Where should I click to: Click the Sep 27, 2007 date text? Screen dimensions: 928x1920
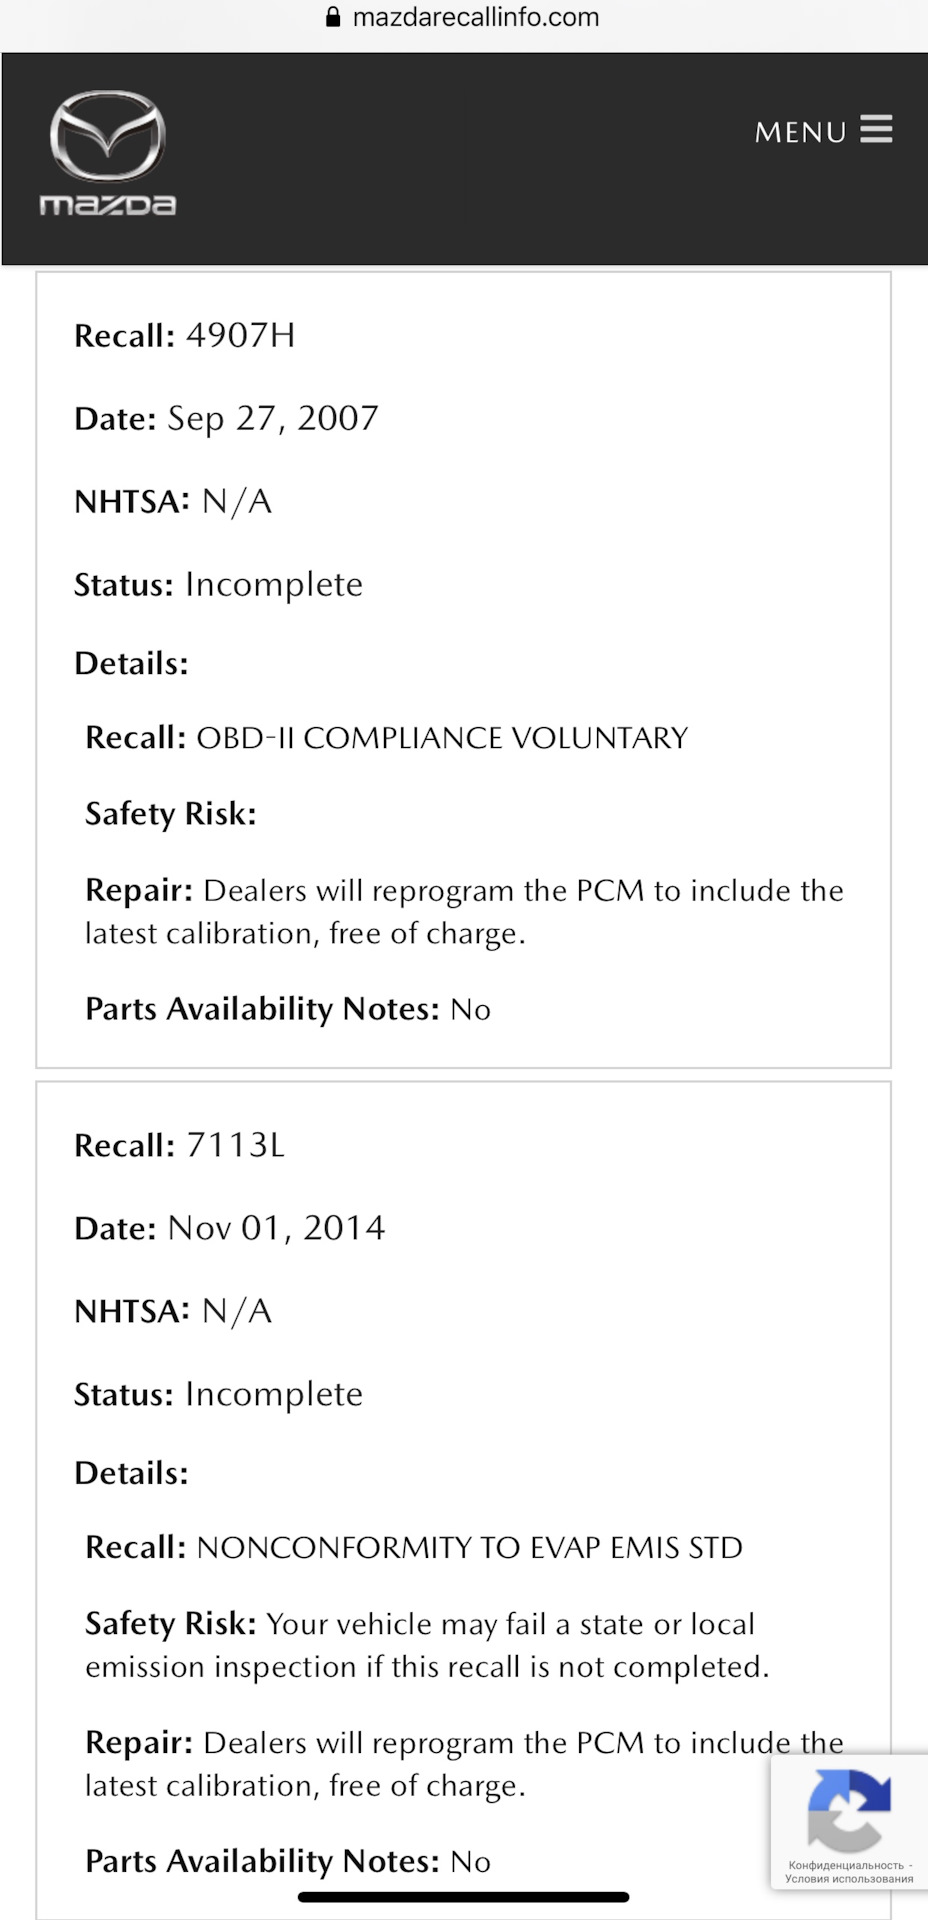(273, 418)
